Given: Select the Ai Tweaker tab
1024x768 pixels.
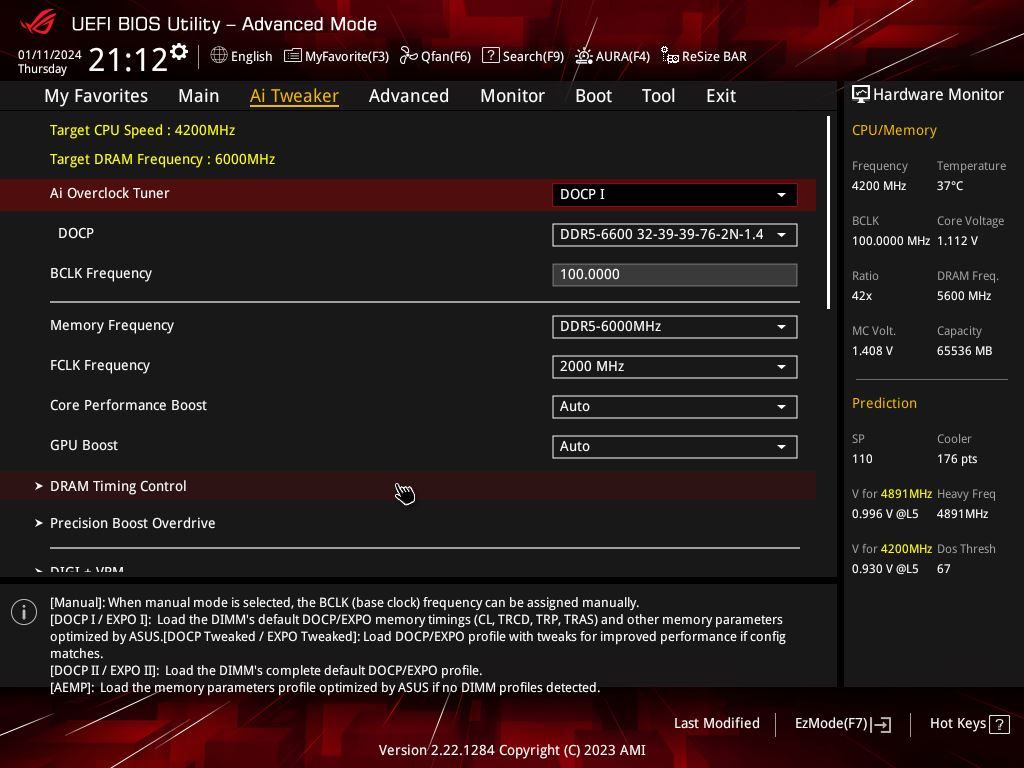Looking at the screenshot, I should 294,96.
